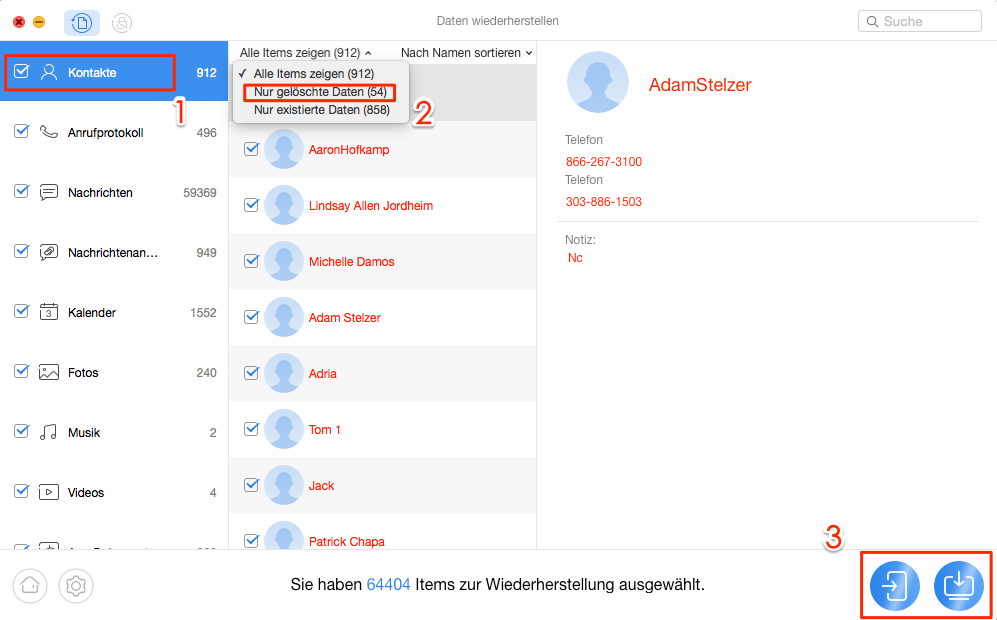Click the Kalender calendar icon
This screenshot has height=620, width=997.
pyautogui.click(x=48, y=312)
